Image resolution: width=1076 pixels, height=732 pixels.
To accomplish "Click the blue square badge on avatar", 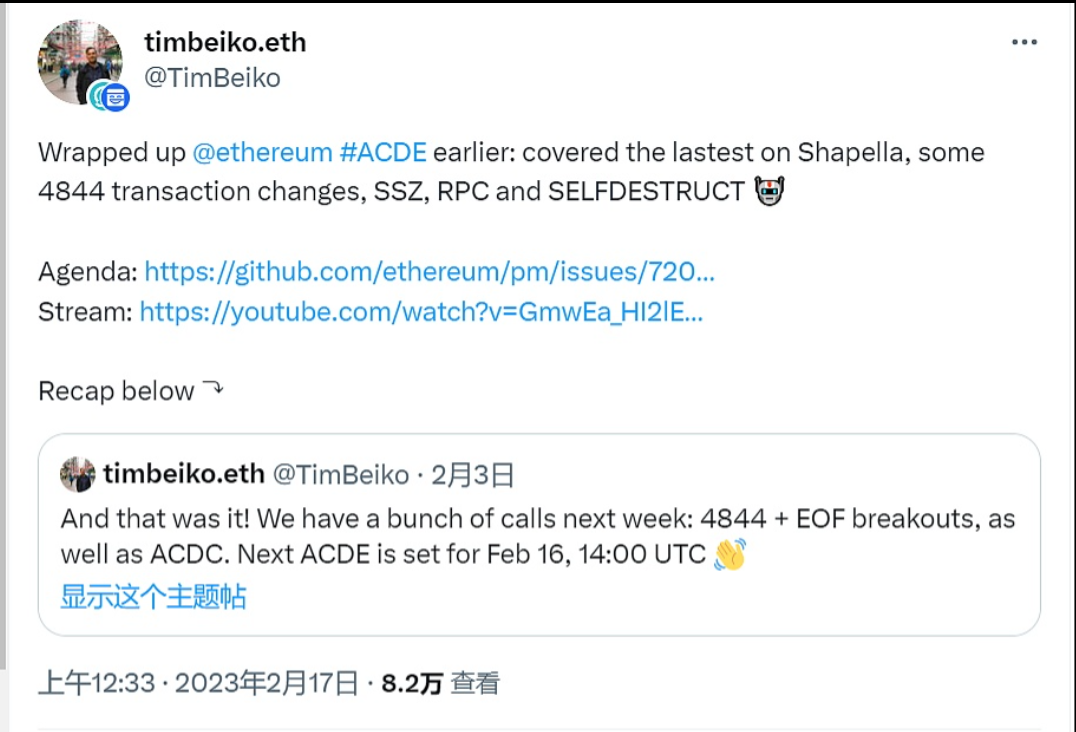I will (117, 97).
